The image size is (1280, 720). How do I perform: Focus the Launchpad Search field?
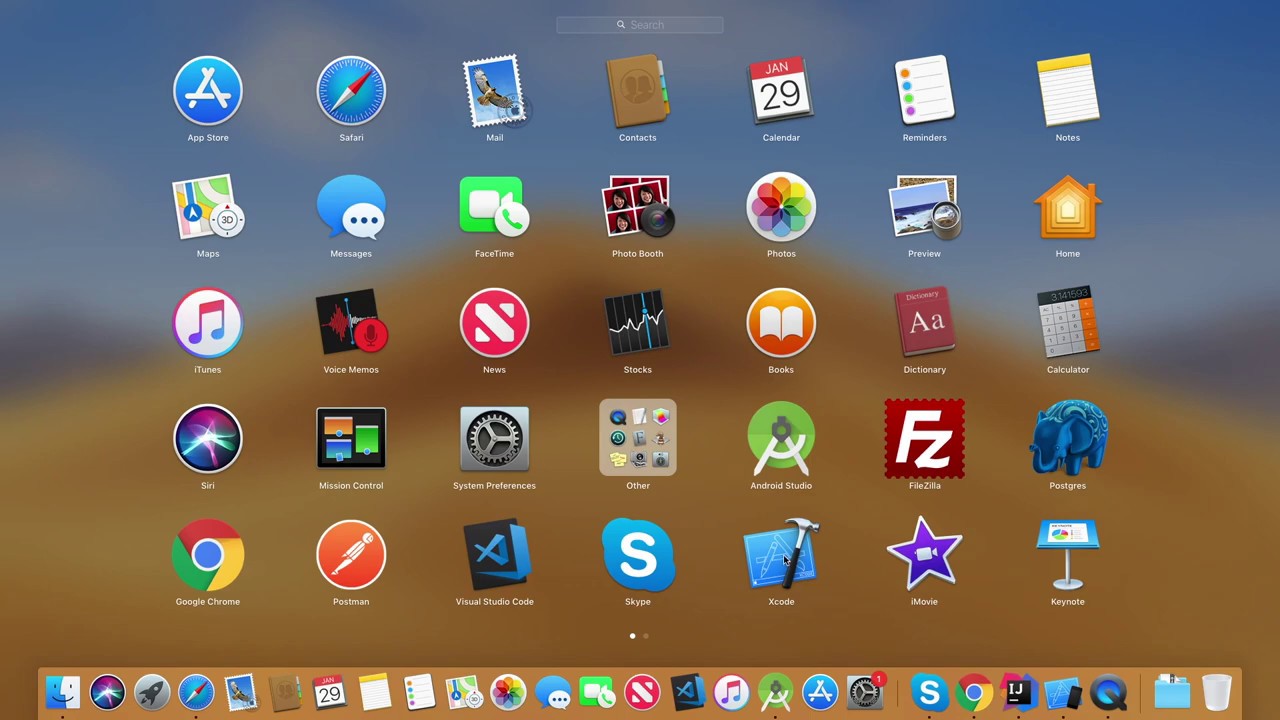pos(640,25)
